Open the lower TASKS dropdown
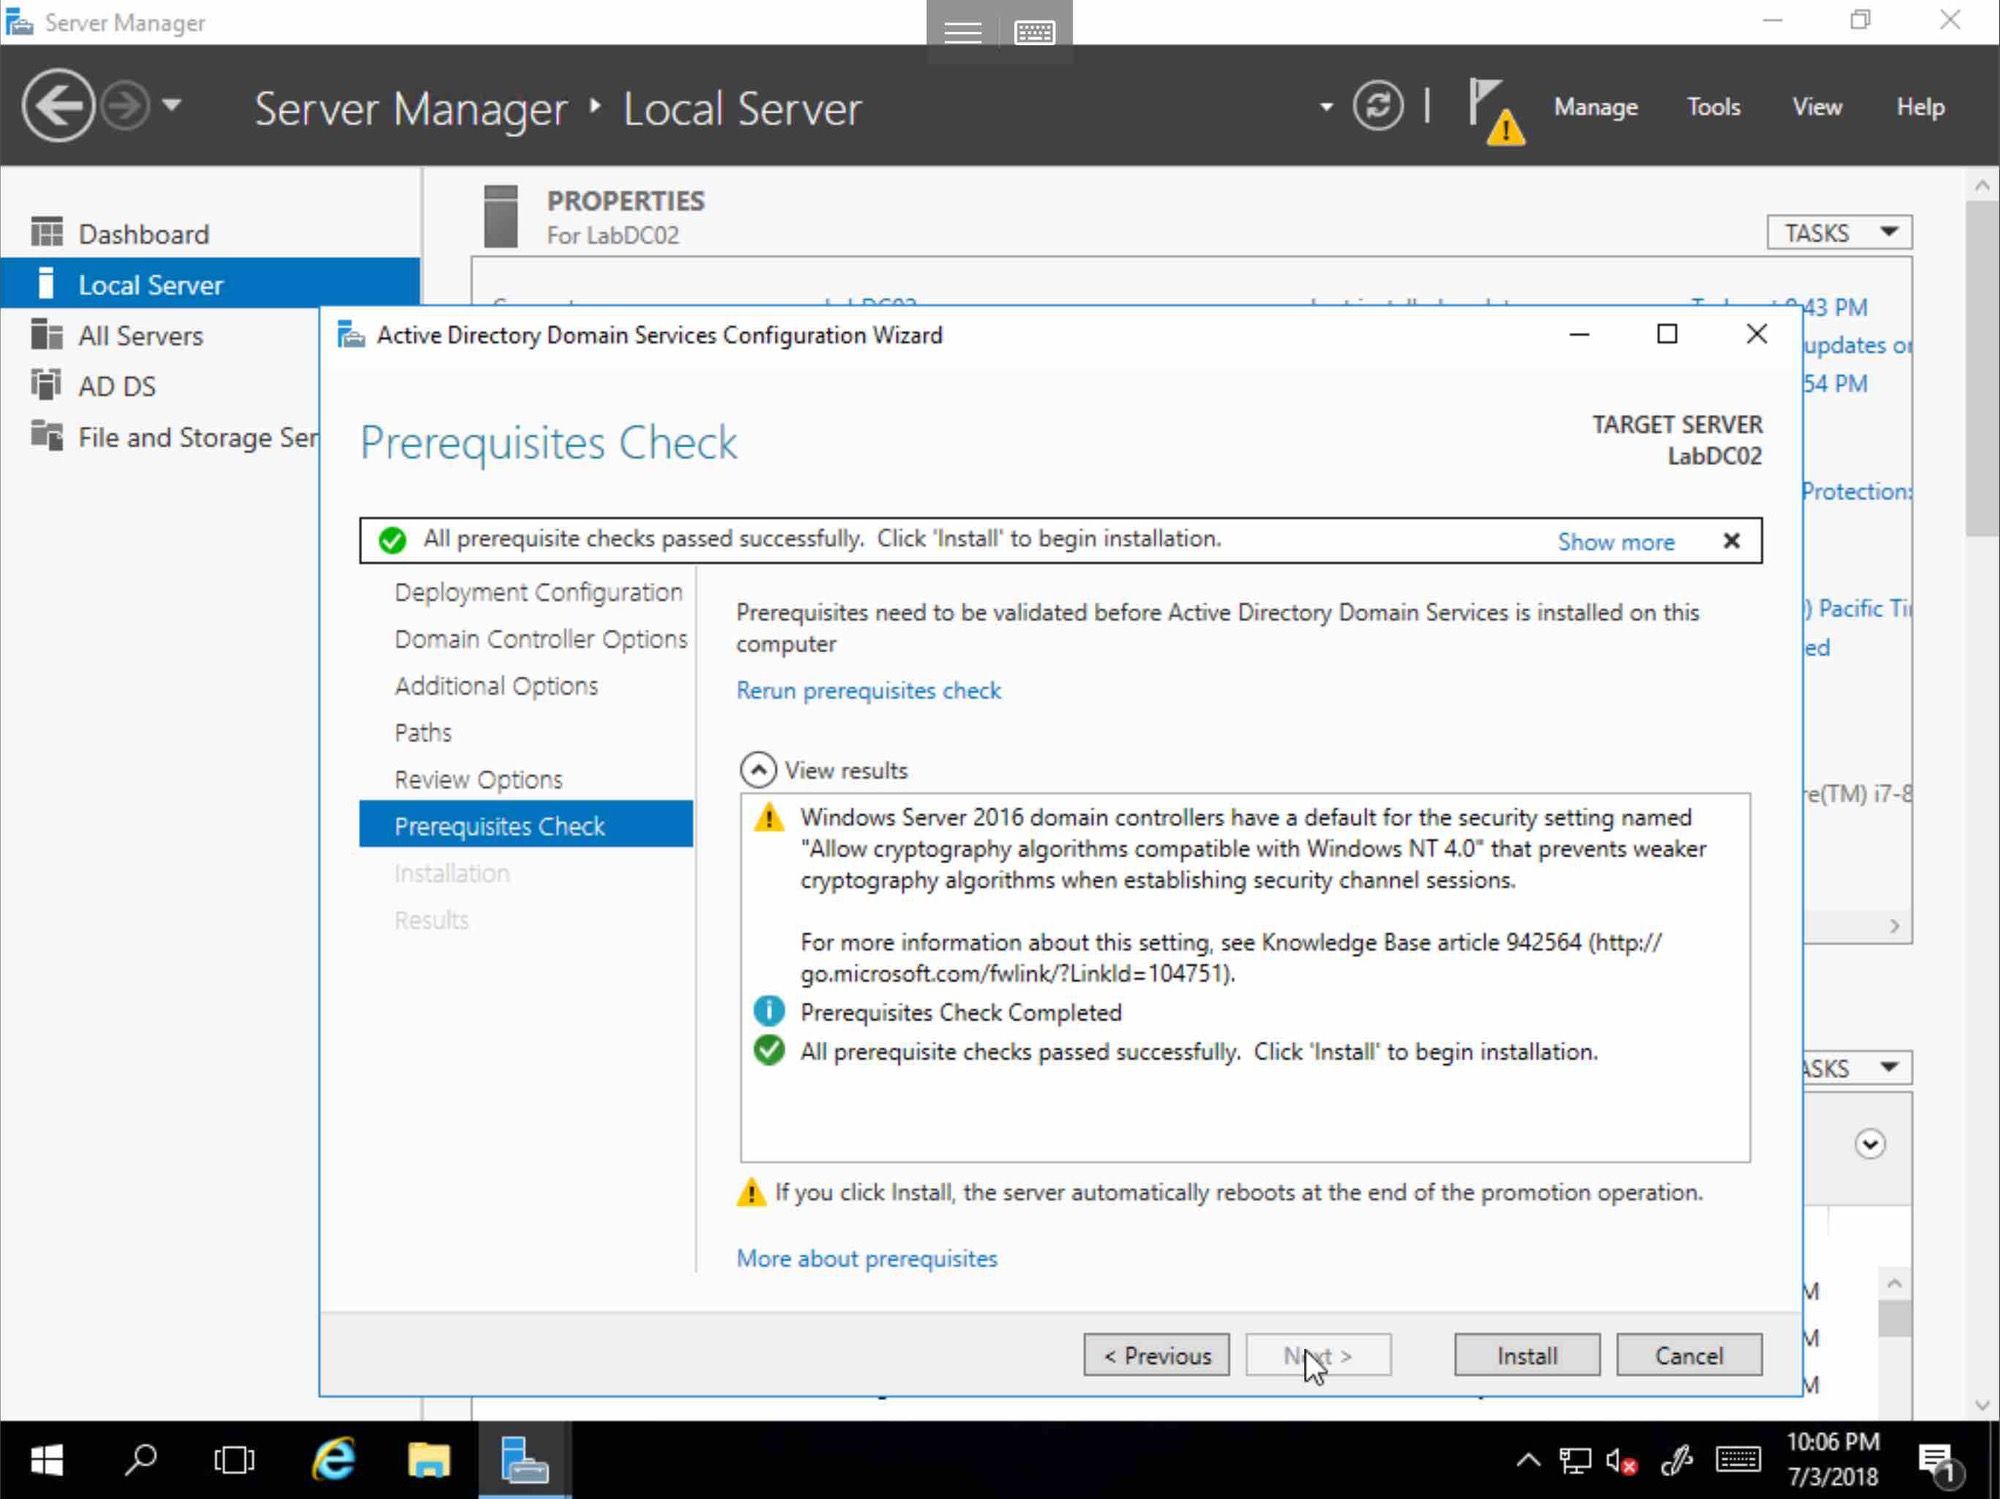This screenshot has height=1499, width=2000. click(x=1858, y=1068)
